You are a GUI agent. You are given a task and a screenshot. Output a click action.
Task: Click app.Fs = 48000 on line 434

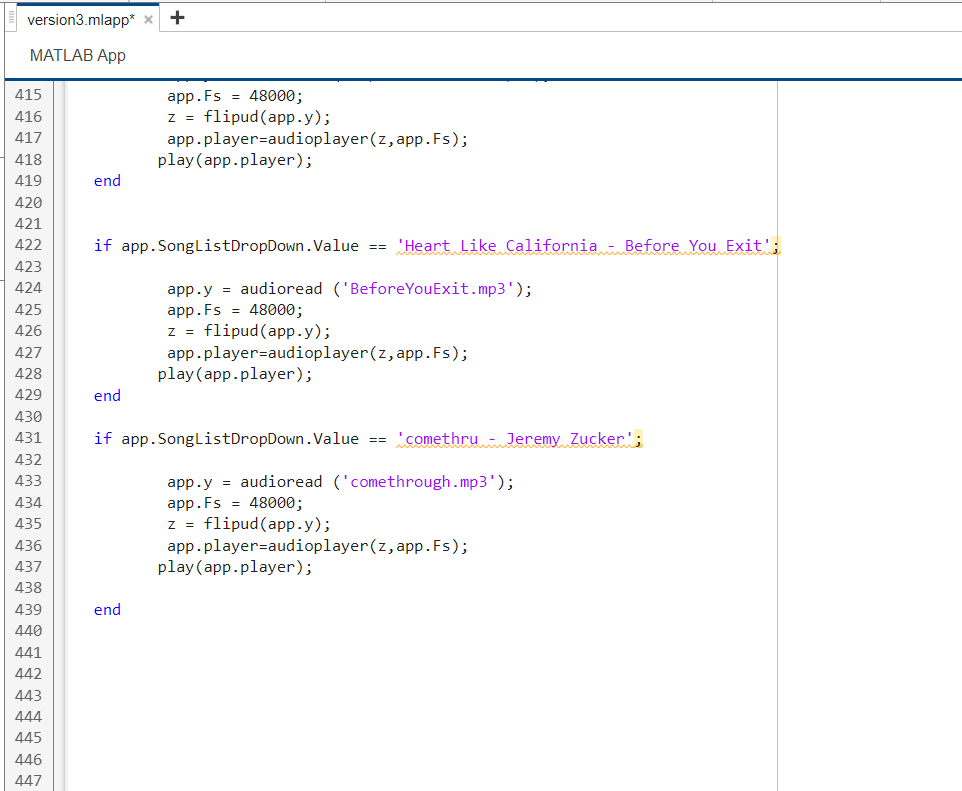(x=235, y=503)
